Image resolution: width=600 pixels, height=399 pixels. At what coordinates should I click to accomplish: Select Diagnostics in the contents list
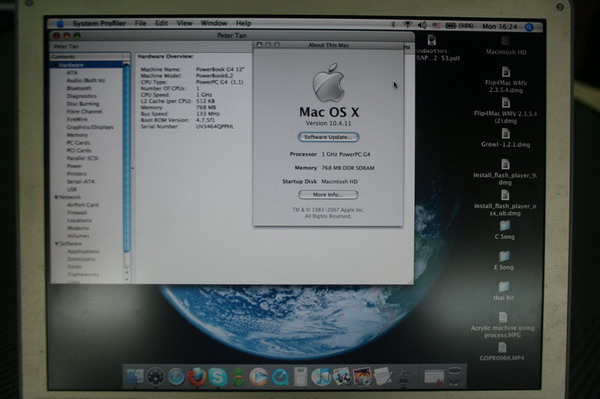click(82, 96)
